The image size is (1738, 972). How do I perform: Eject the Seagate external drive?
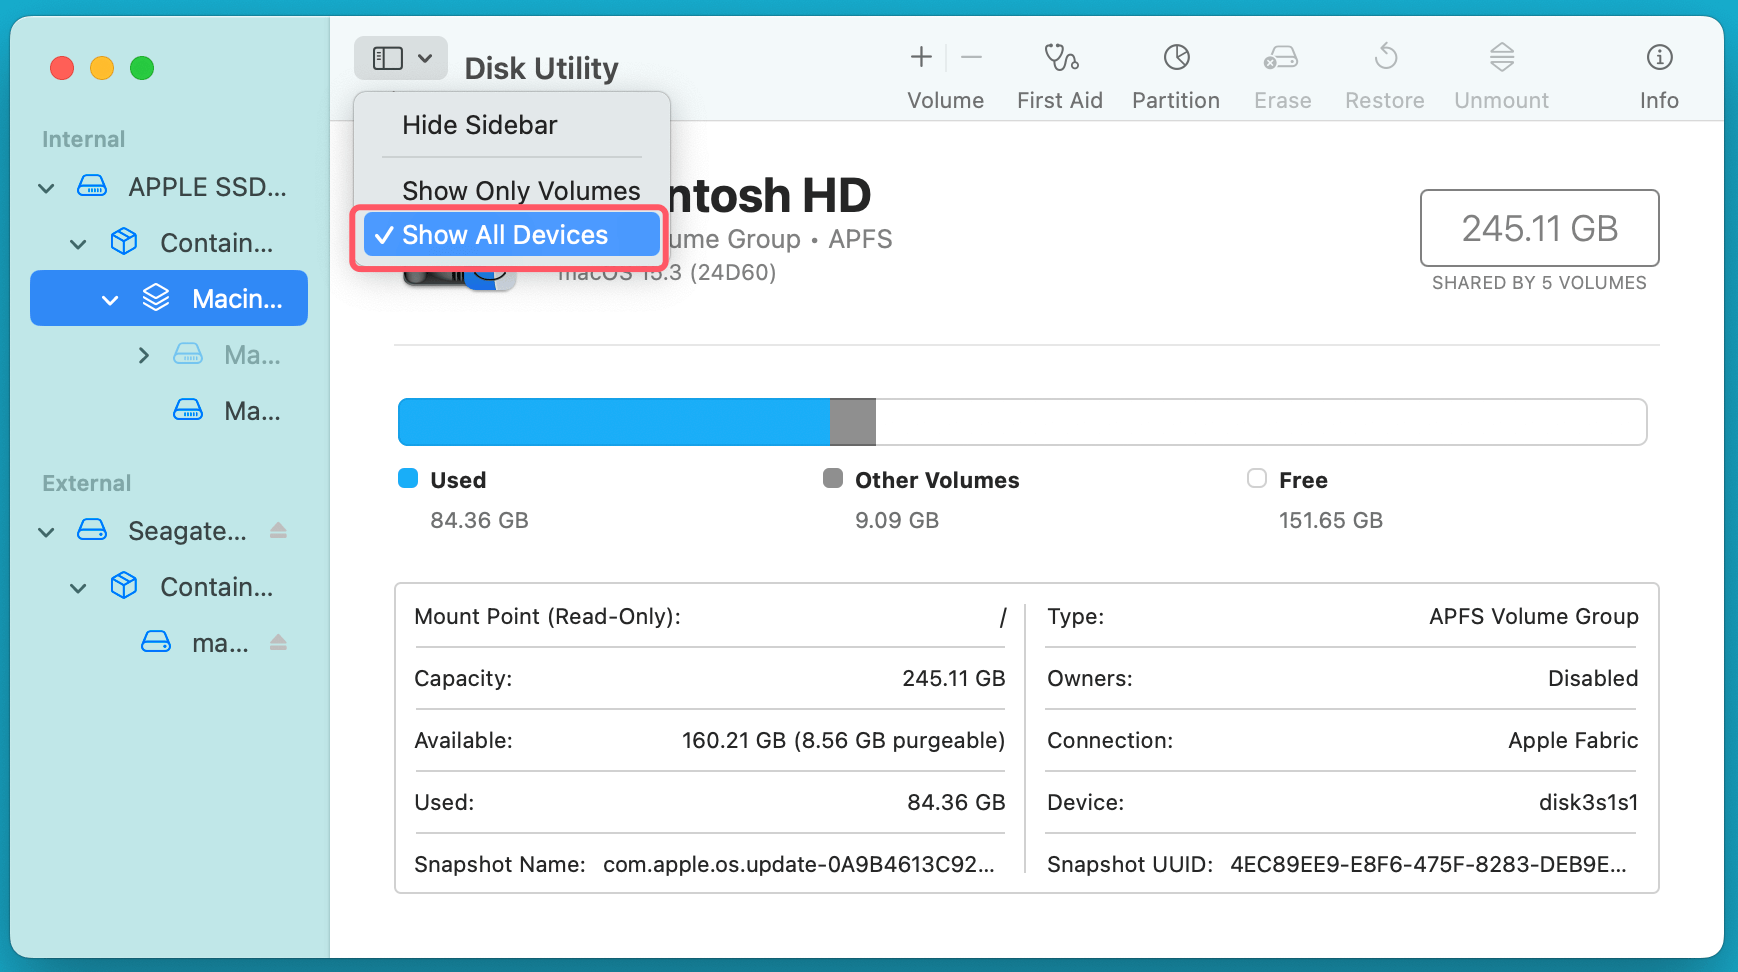(277, 530)
